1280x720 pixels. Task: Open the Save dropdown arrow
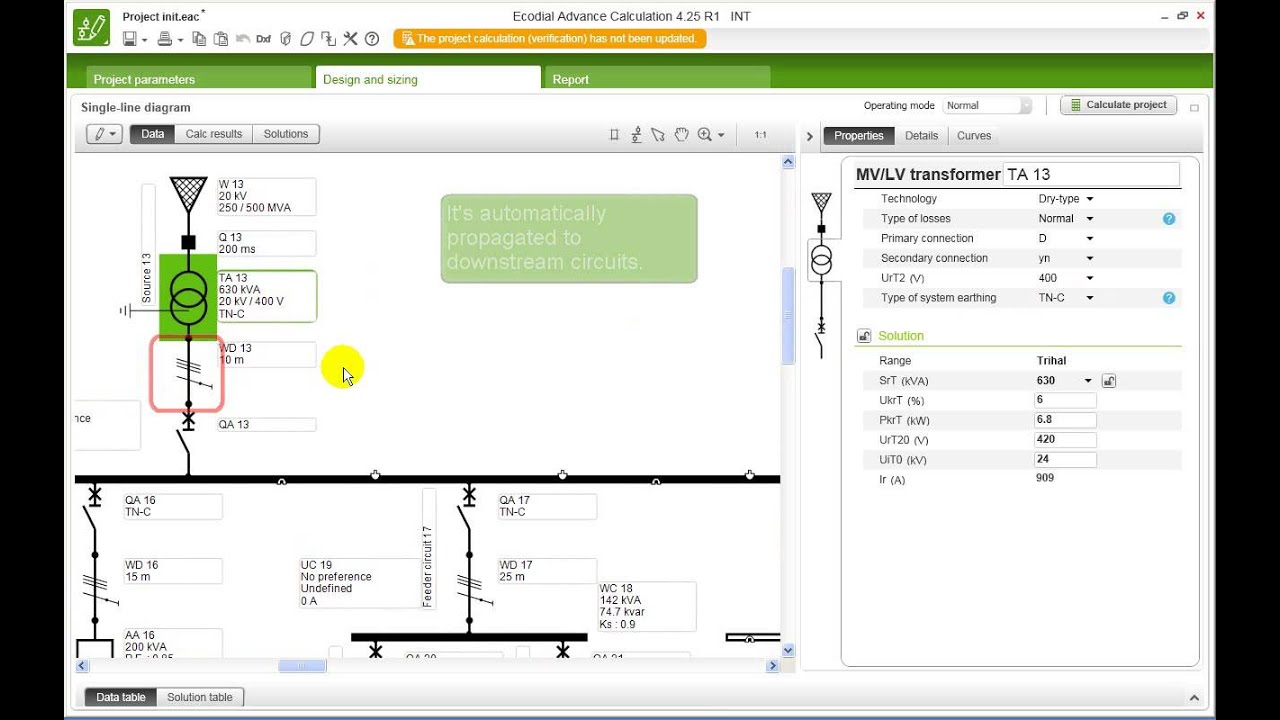pos(145,40)
